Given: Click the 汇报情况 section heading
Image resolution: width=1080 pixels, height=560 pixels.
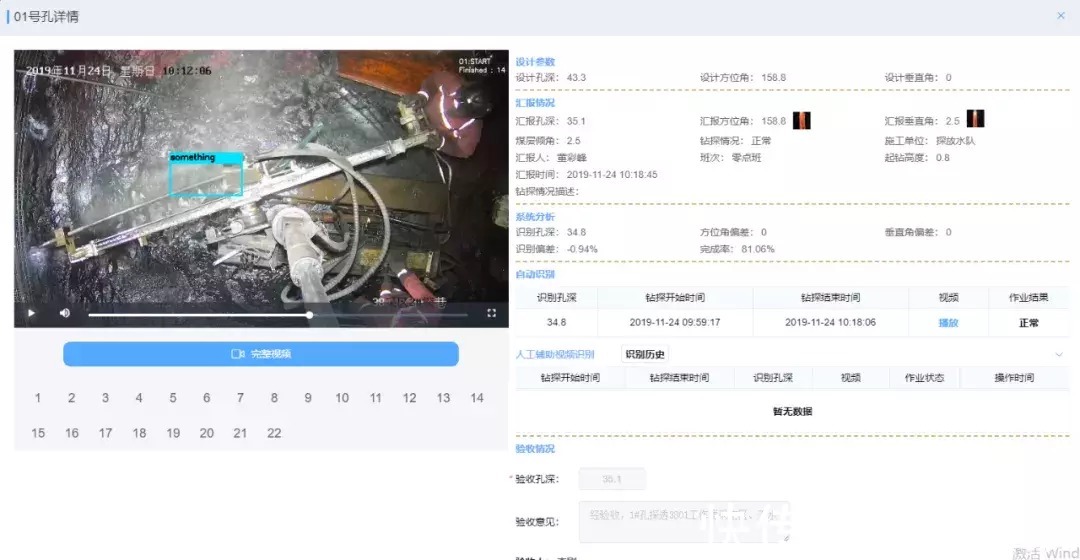Looking at the screenshot, I should (535, 103).
